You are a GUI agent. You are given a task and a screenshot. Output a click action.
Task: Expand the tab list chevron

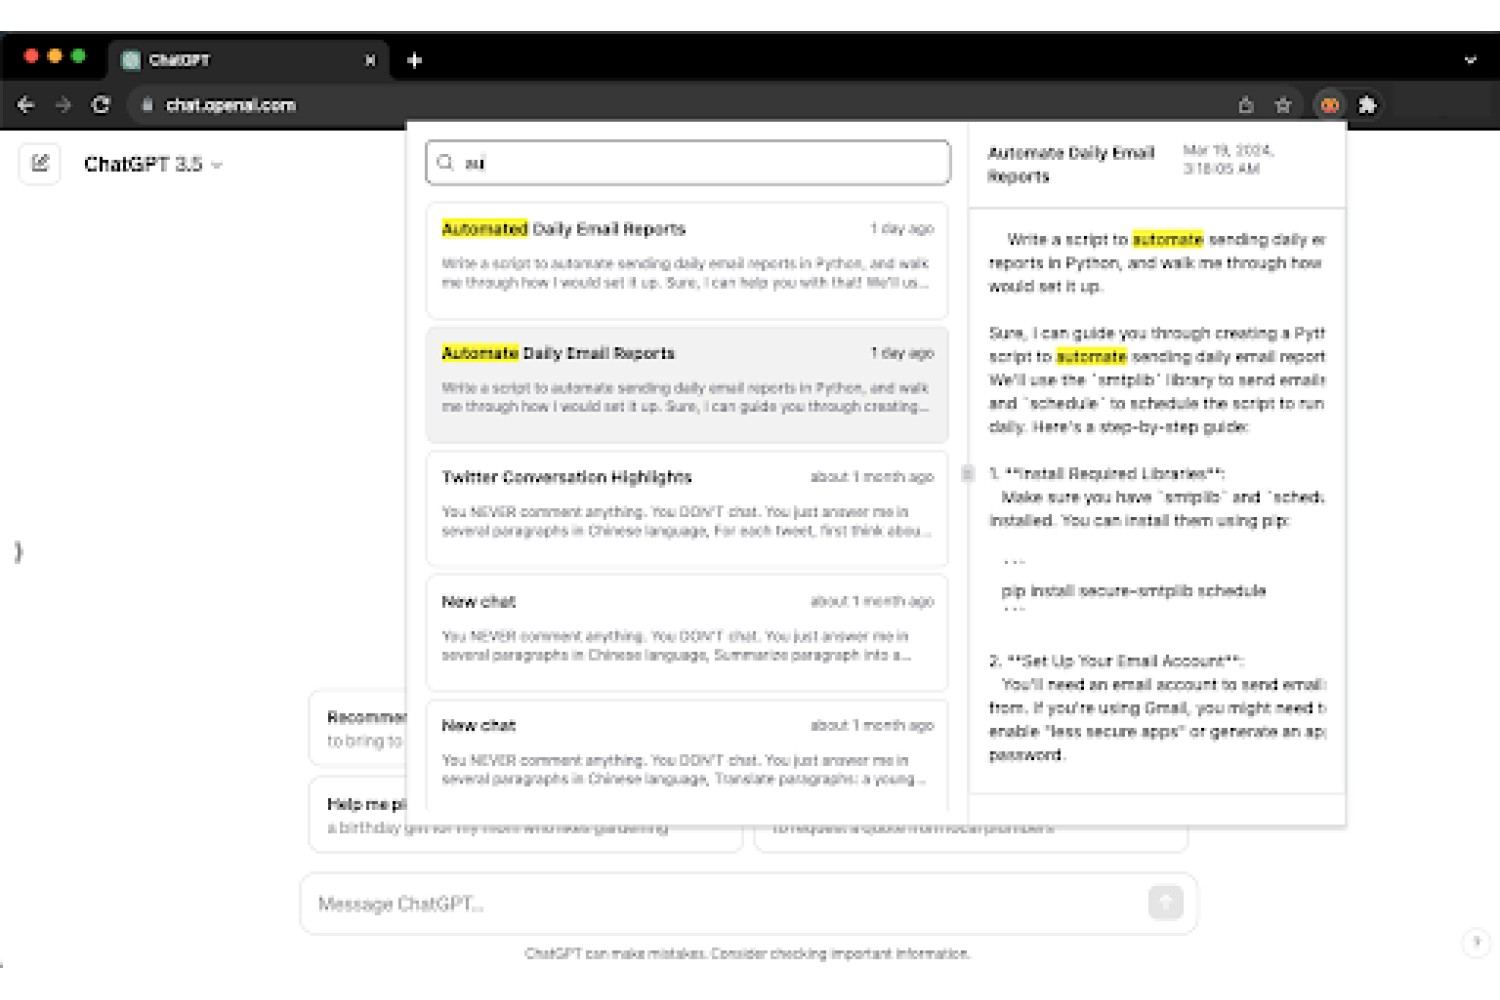click(1470, 60)
